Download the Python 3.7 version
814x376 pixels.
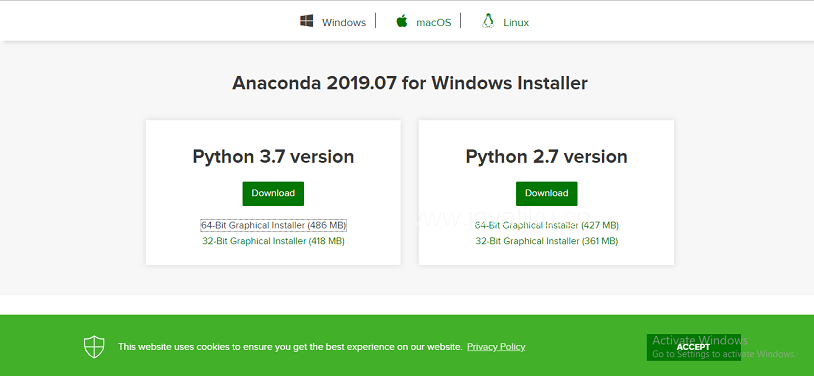tap(273, 193)
